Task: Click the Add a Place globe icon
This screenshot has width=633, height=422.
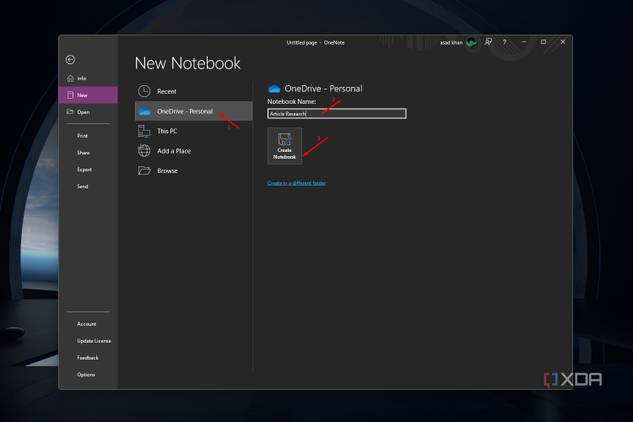Action: pos(144,151)
